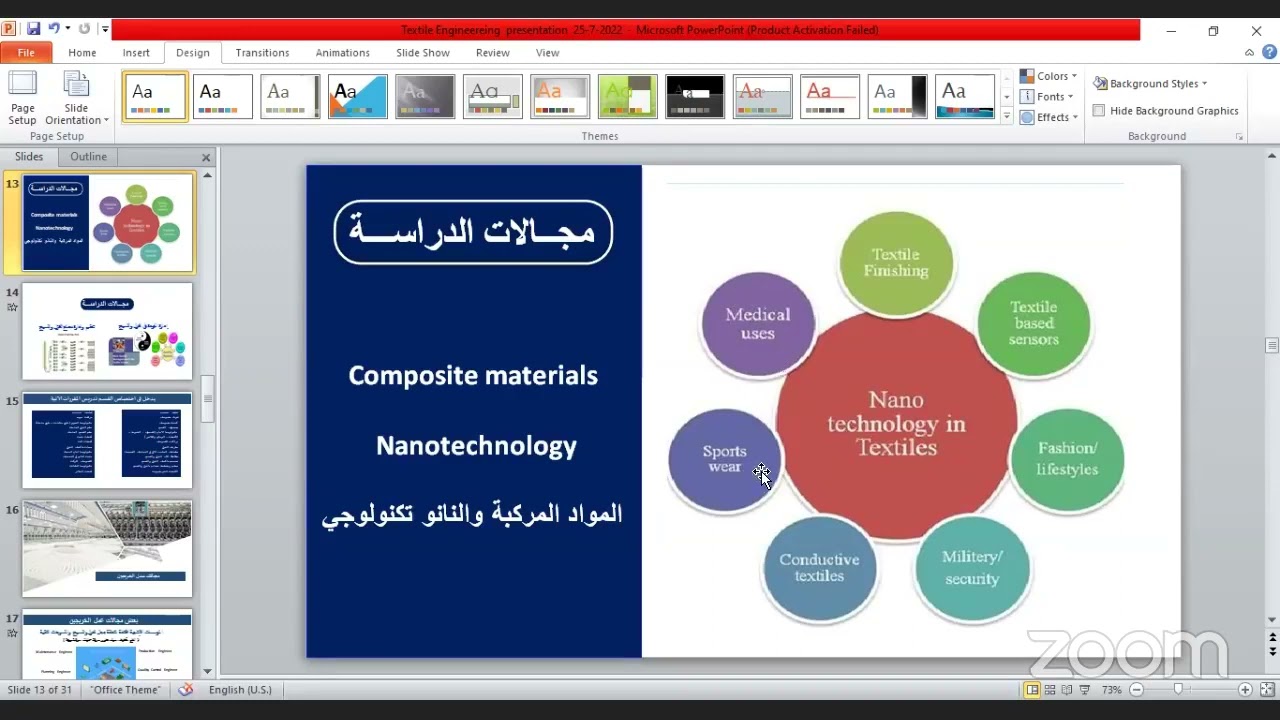The height and width of the screenshot is (720, 1280).
Task: Switch to Slide Sorter view icon
Action: 1050,690
